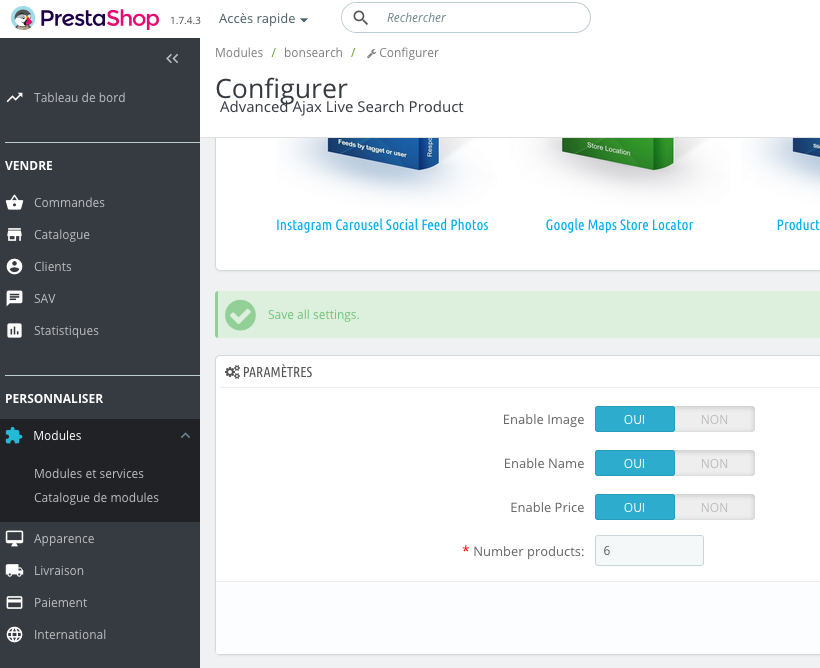Click the Livraison truck icon
The image size is (820, 668).
(x=15, y=570)
